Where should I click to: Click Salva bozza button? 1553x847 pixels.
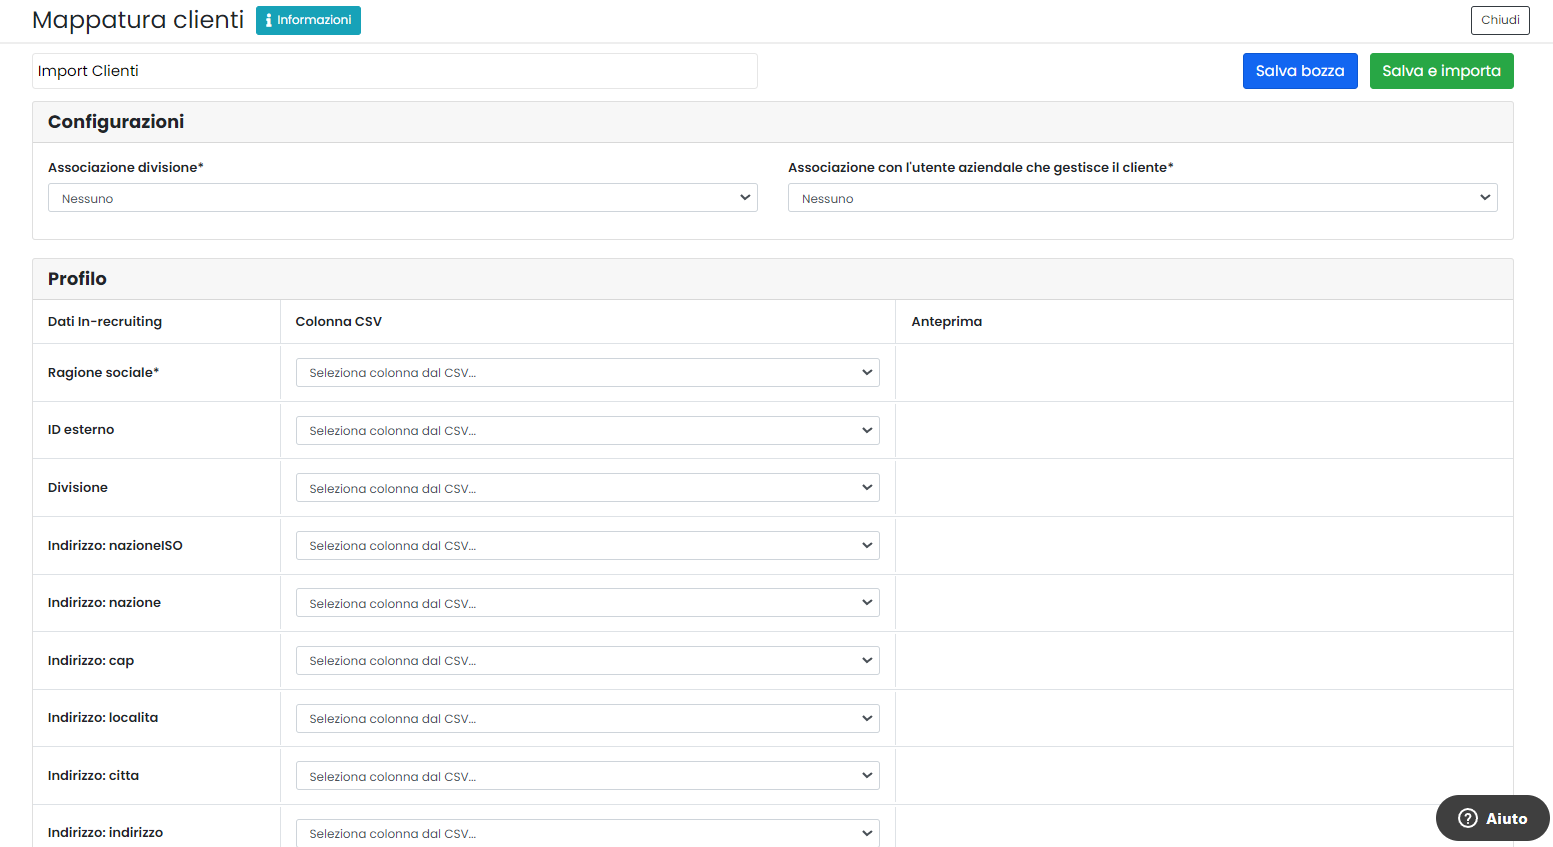tap(1300, 71)
